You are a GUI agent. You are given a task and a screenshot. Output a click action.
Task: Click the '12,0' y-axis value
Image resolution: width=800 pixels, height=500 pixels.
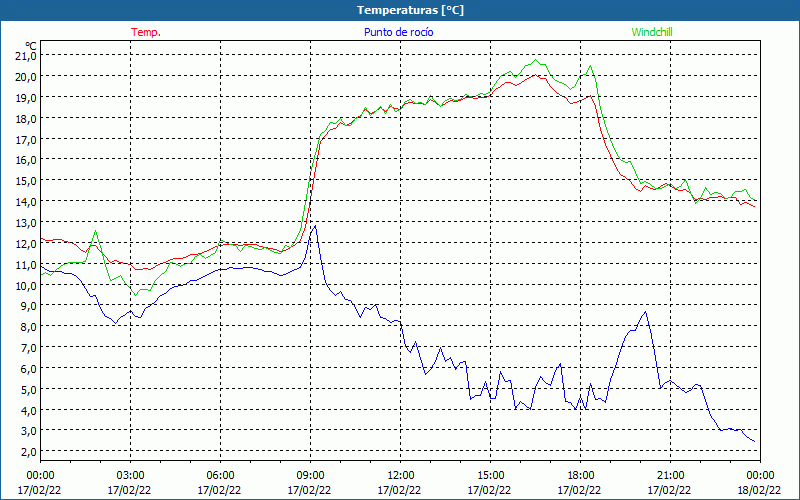click(x=27, y=243)
